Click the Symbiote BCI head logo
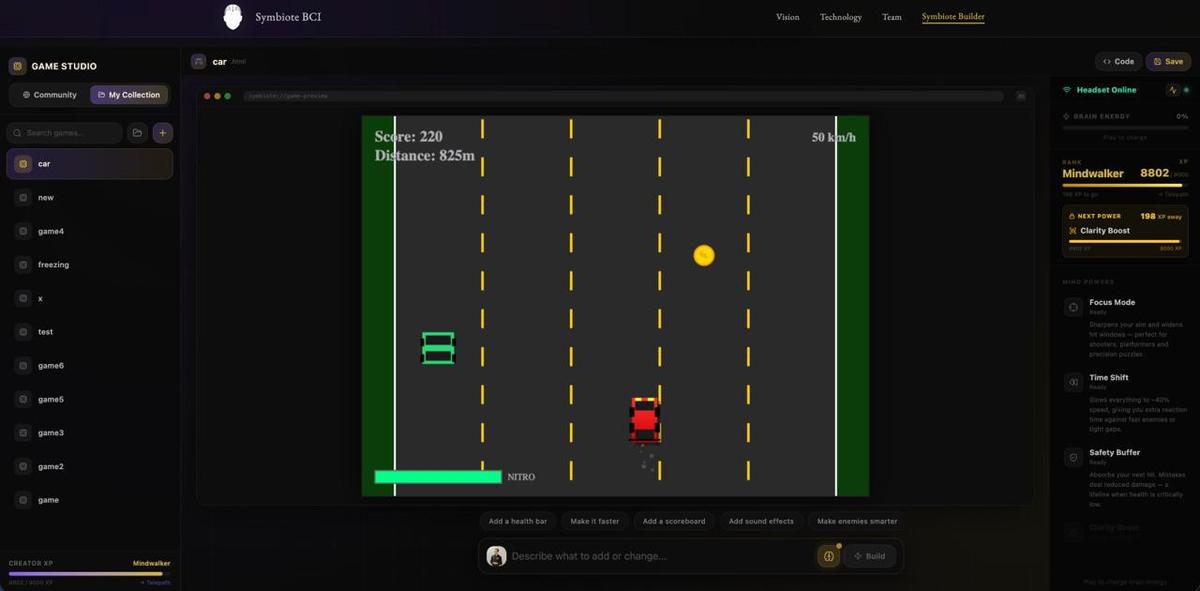Viewport: 1200px width, 591px height. click(x=233, y=17)
